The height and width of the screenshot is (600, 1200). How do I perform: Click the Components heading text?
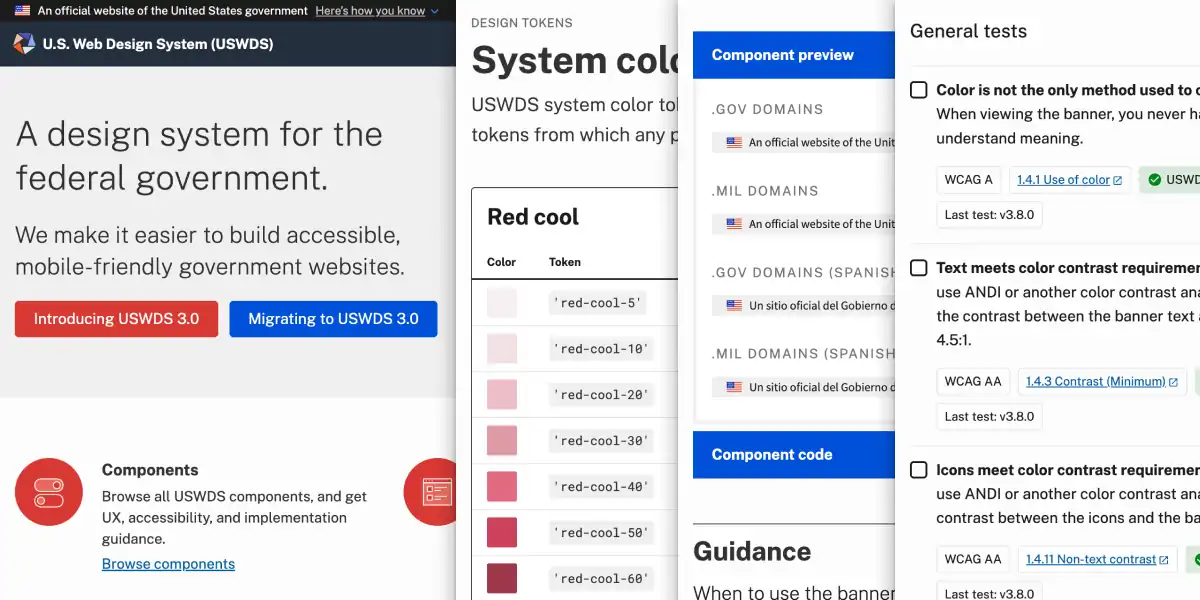[x=150, y=470]
